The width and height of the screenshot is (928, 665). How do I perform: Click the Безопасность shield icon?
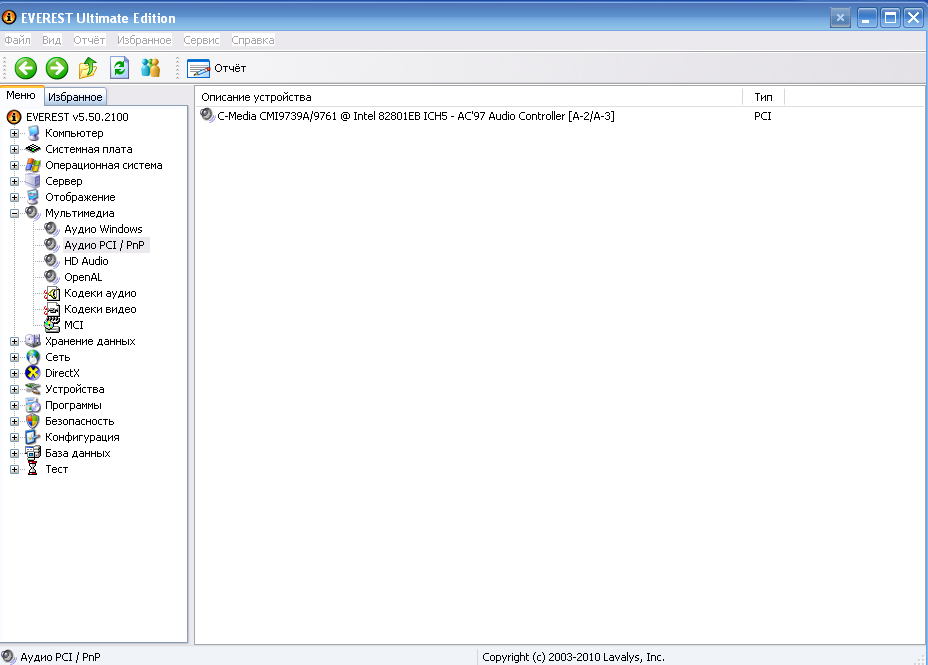(33, 421)
